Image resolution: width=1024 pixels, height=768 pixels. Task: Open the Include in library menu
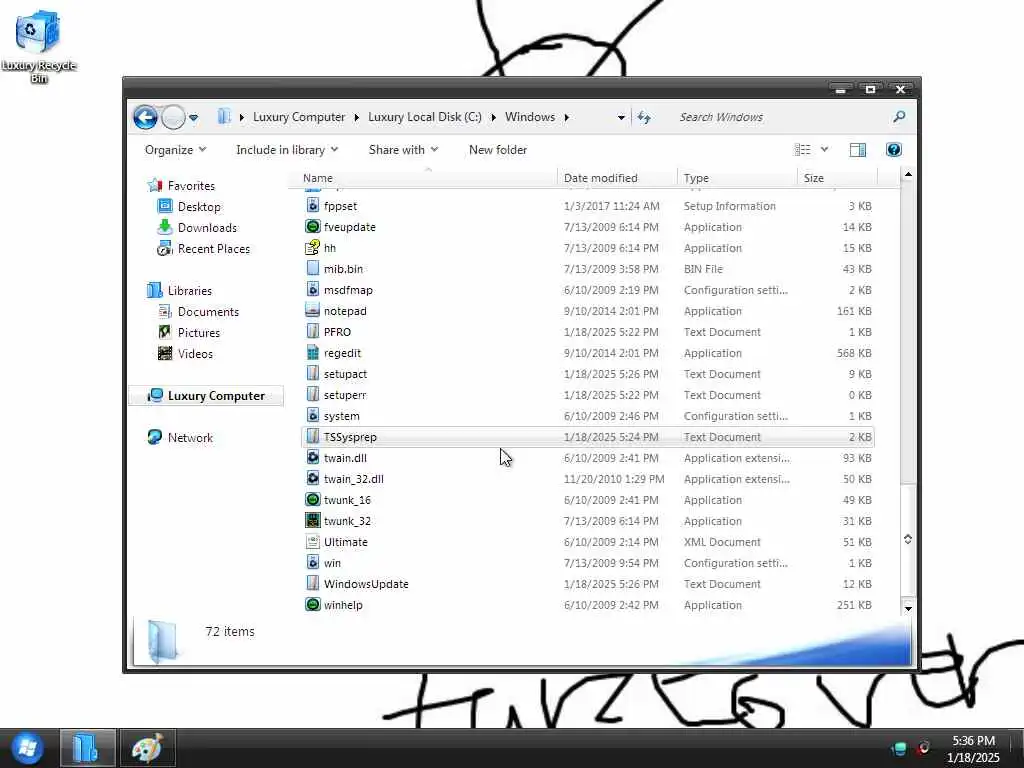(x=287, y=150)
